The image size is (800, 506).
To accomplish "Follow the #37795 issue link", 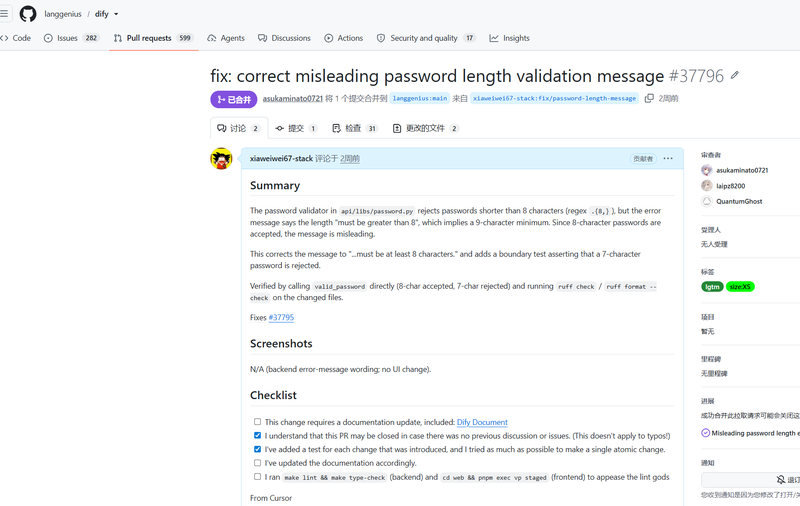I will [x=281, y=317].
